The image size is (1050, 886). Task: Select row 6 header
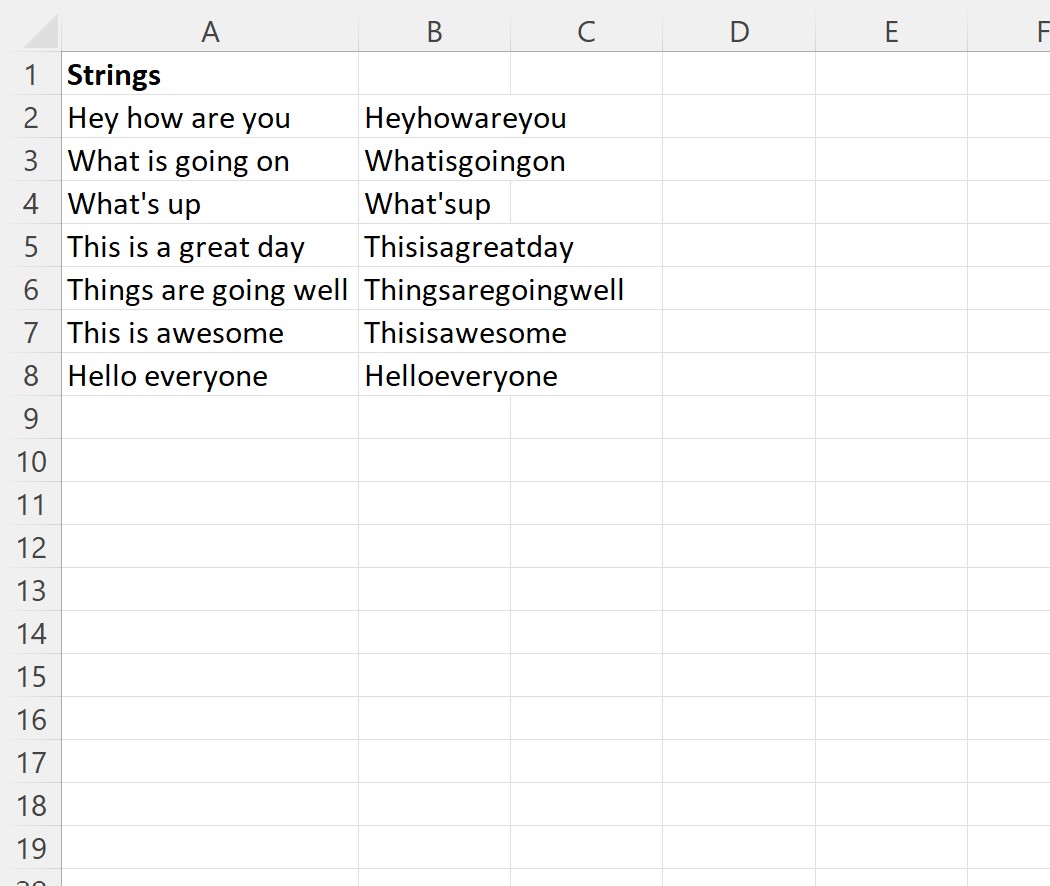31,289
